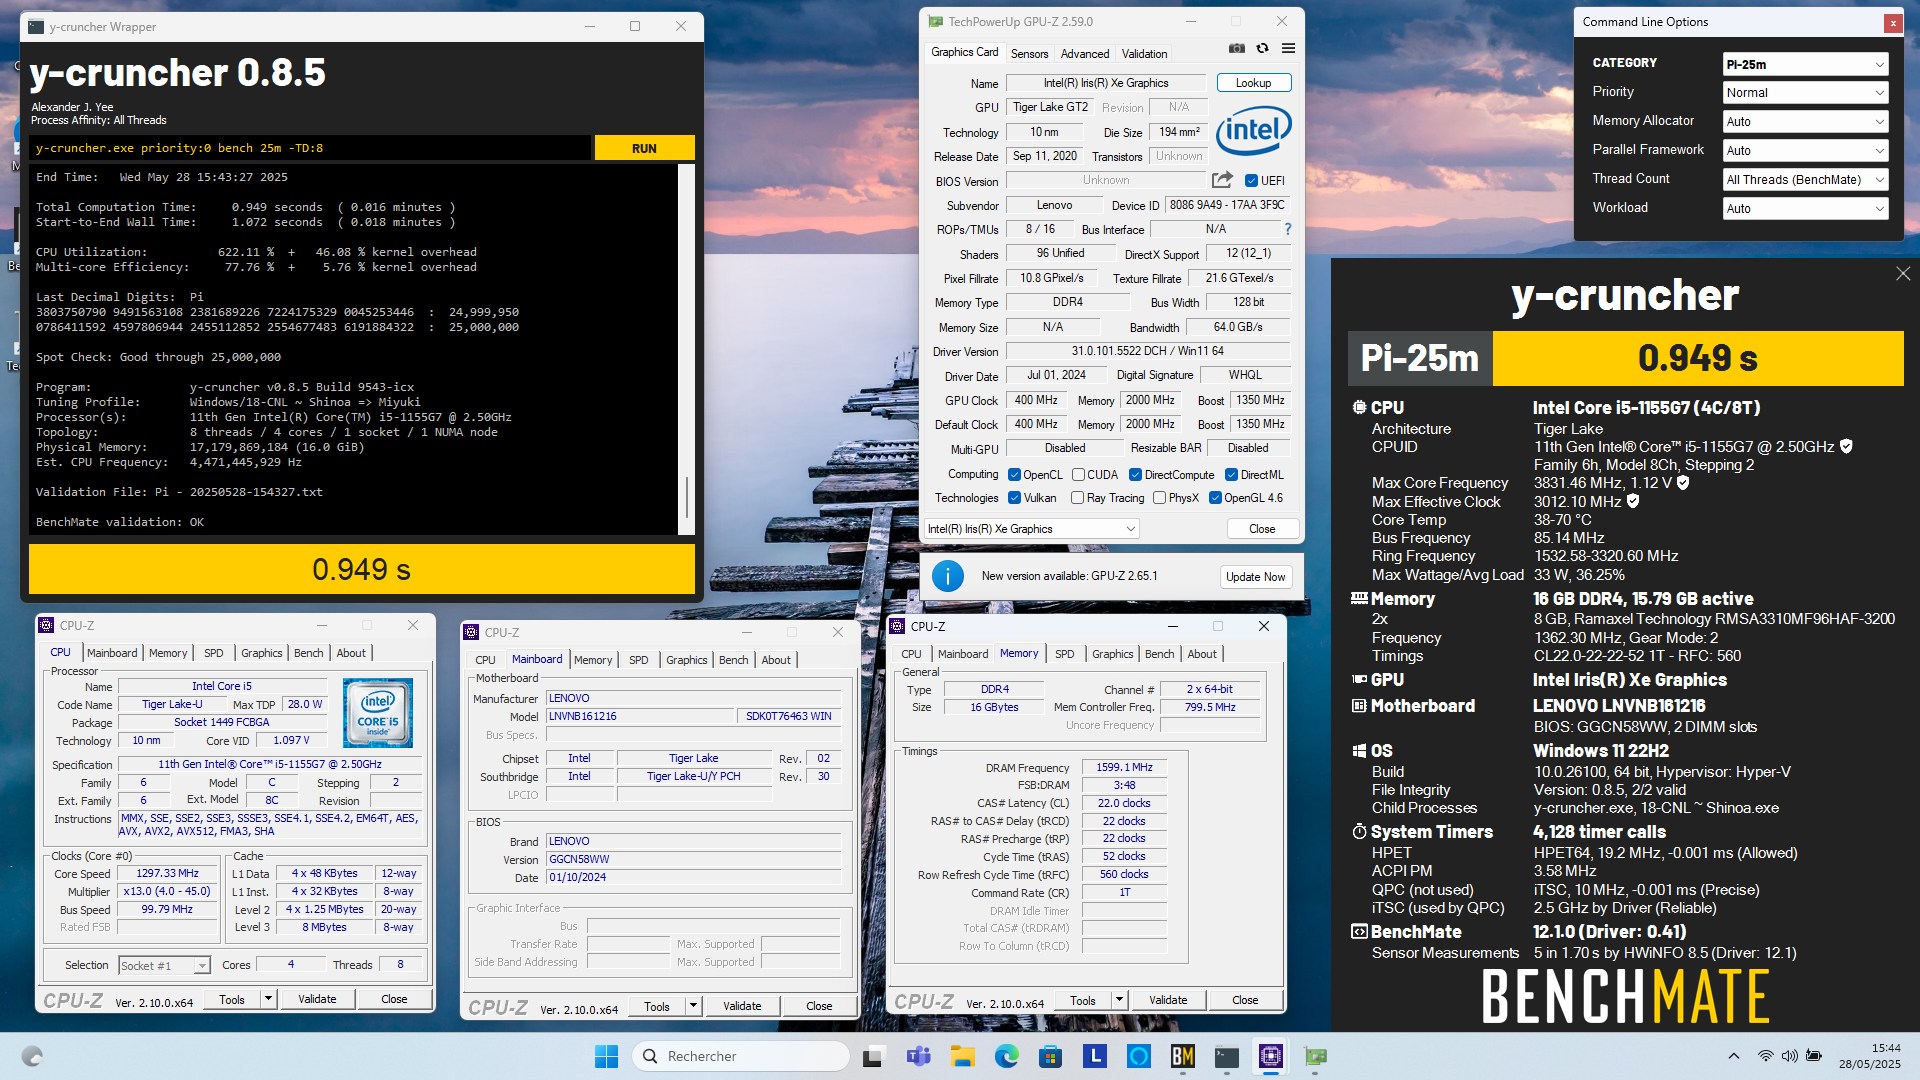Click the yellow RUN button in y-cruncher

[x=644, y=148]
